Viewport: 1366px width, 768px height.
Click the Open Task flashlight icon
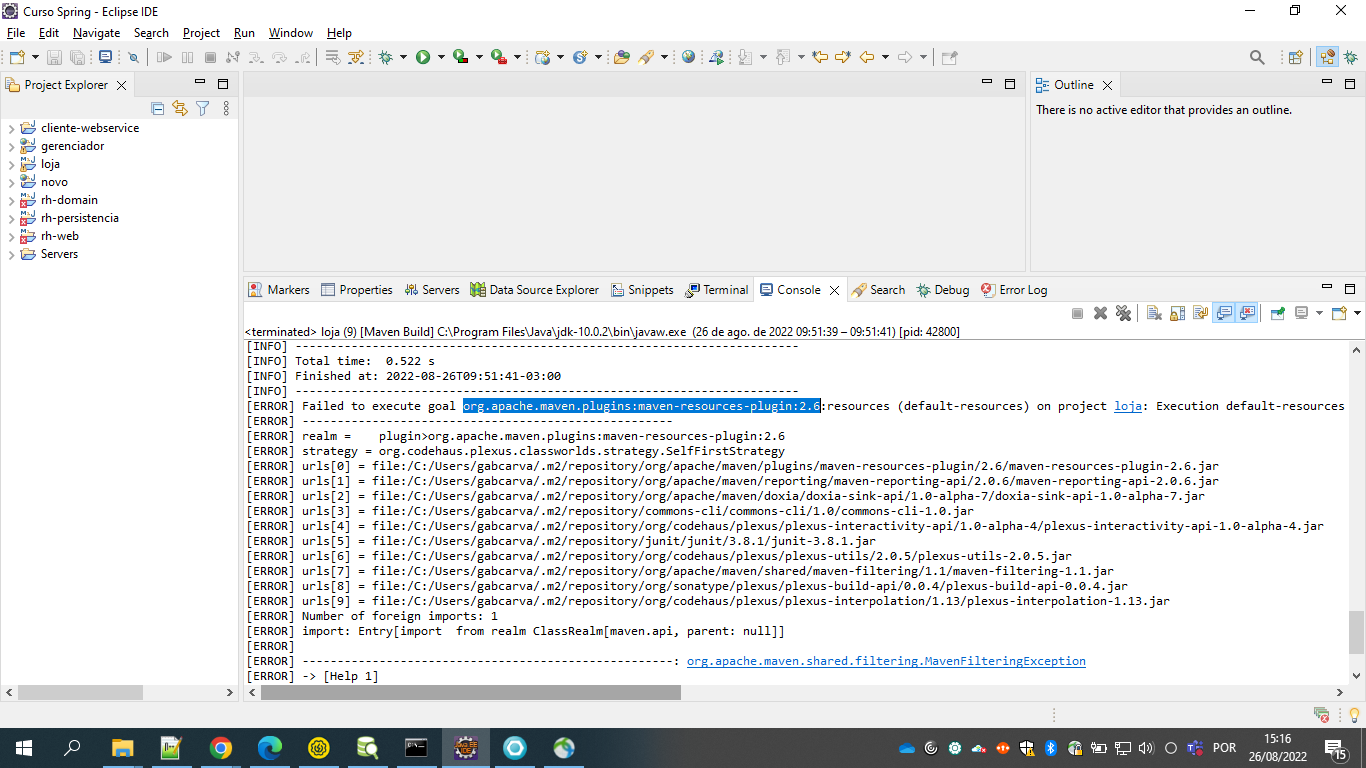(x=645, y=57)
